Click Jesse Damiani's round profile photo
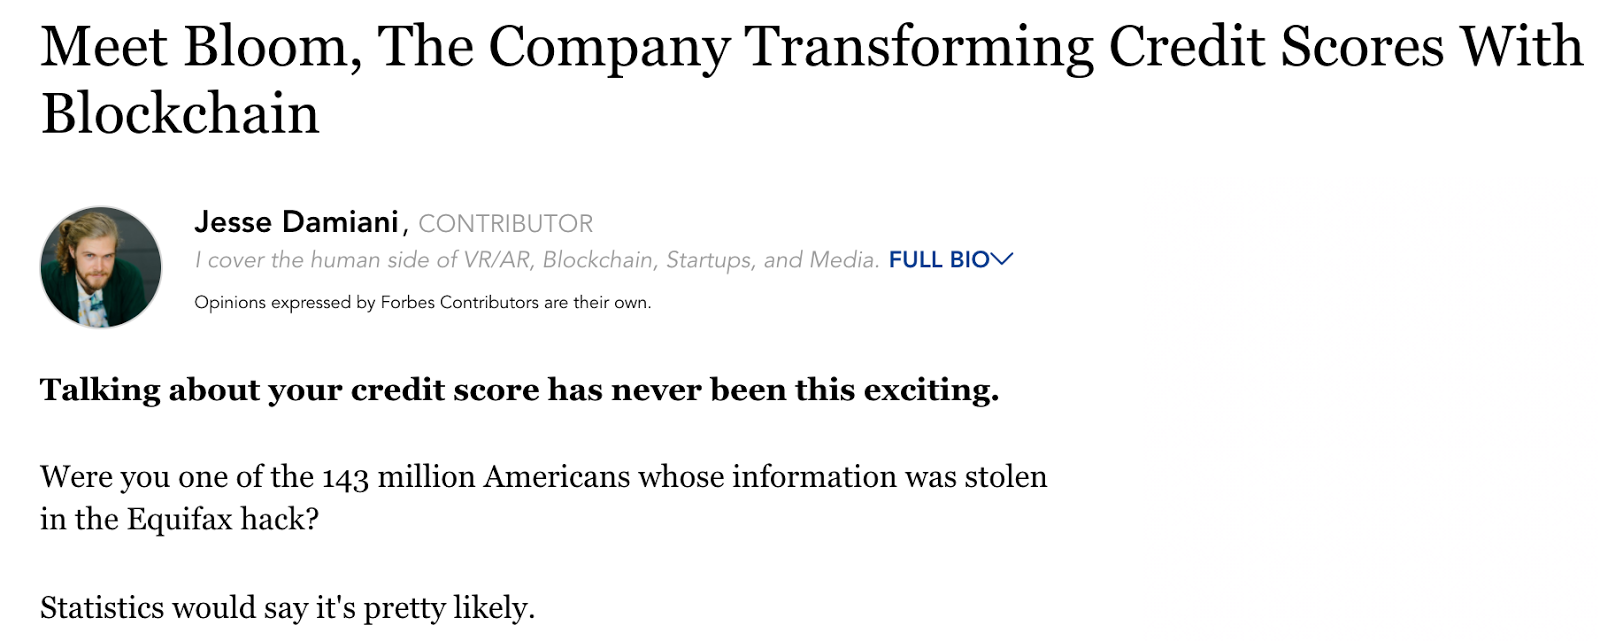 (x=101, y=267)
